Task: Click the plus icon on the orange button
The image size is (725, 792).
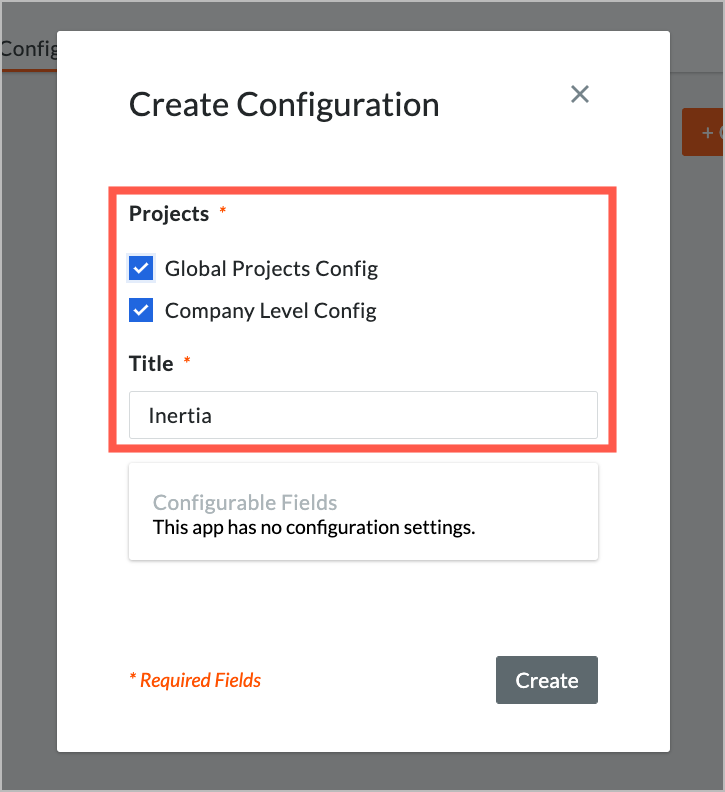Action: click(707, 133)
